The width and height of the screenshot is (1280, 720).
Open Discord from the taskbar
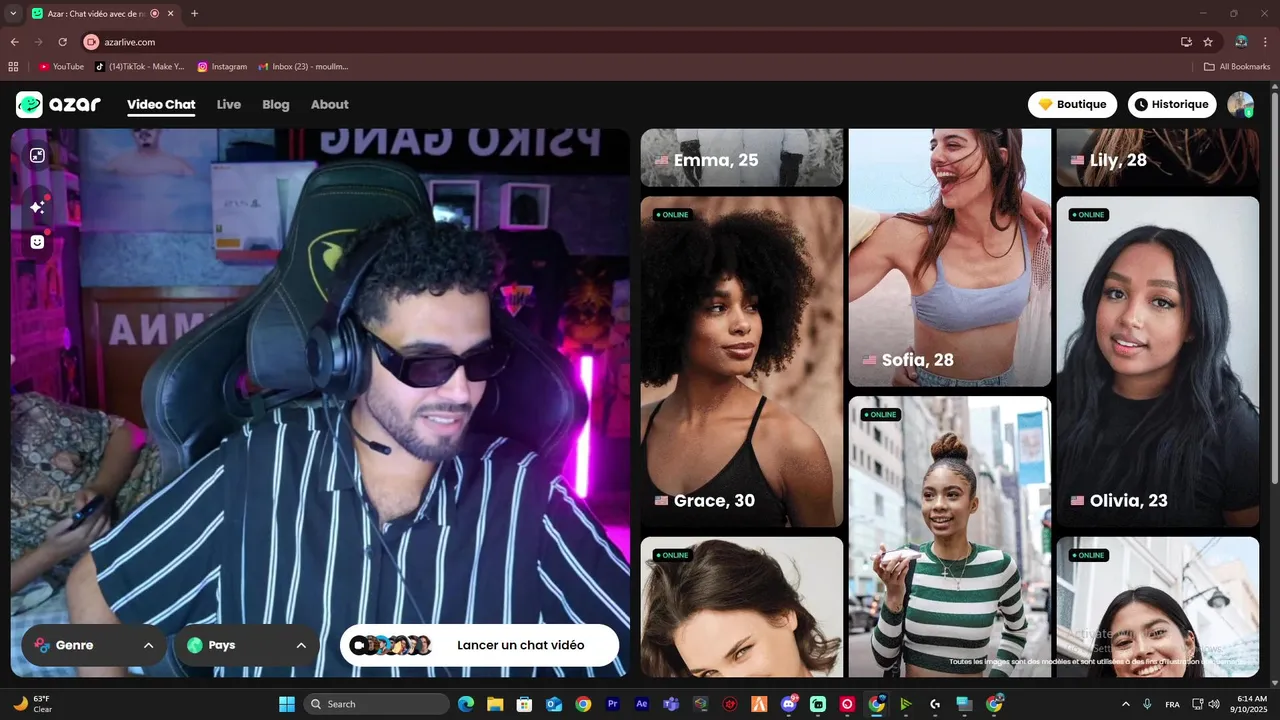pos(789,704)
